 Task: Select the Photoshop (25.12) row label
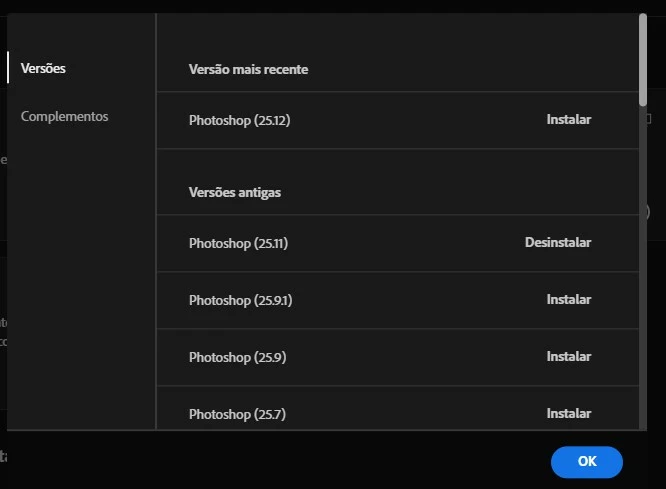pyautogui.click(x=240, y=120)
